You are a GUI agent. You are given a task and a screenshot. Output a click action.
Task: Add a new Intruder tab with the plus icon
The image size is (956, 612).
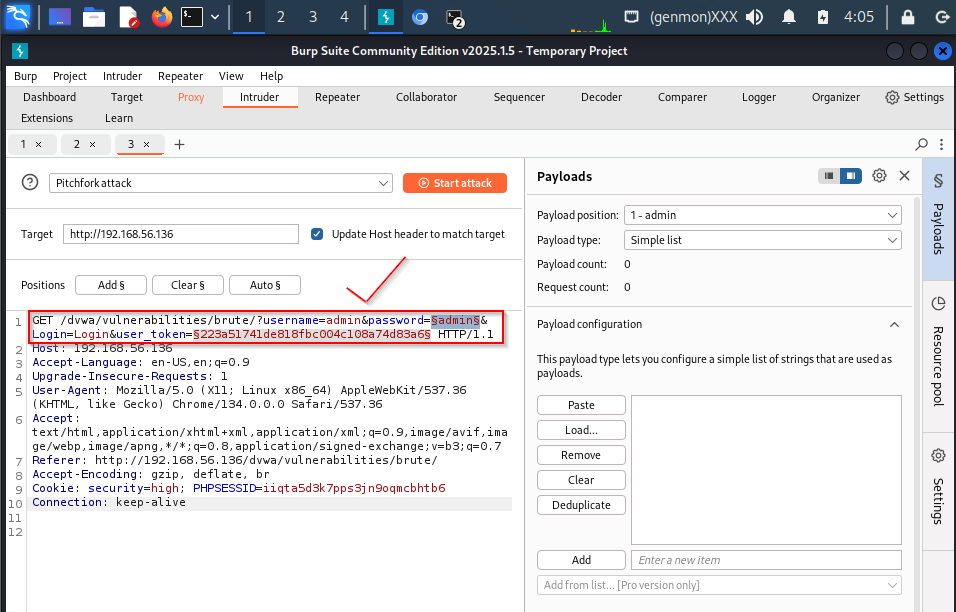(x=179, y=144)
